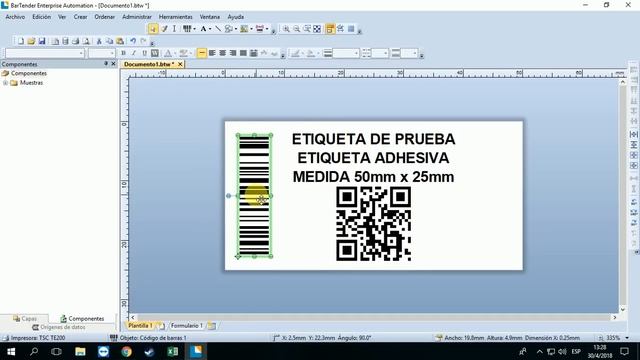Open the zoom percentage dropdown arrow
Viewport: 640px width, 360px height.
pos(627,338)
